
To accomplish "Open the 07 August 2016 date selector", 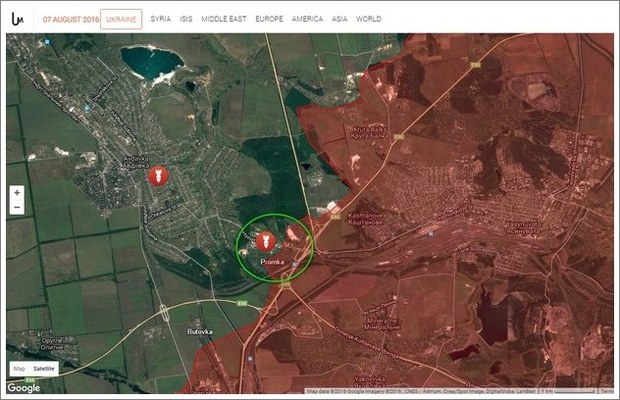I will [x=71, y=19].
